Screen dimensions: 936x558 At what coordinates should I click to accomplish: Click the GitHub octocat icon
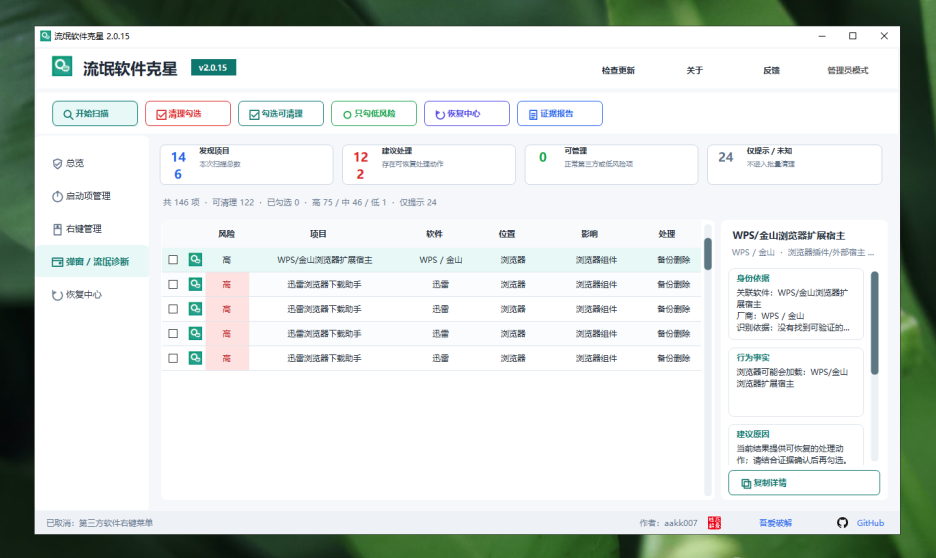(x=842, y=523)
